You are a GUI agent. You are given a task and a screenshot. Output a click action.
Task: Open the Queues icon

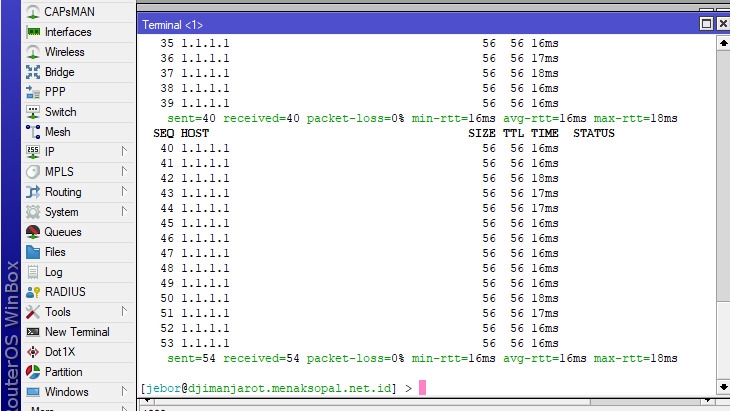click(33, 232)
